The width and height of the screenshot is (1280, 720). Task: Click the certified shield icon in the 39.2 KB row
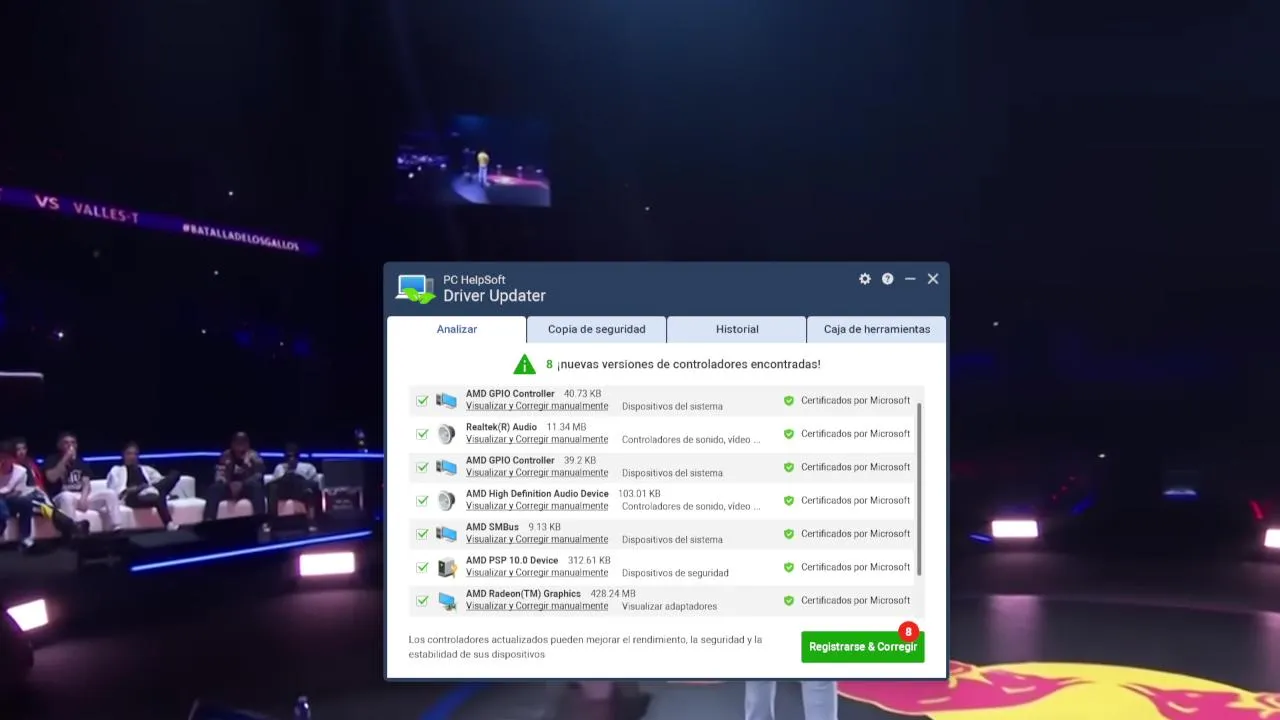pos(789,467)
